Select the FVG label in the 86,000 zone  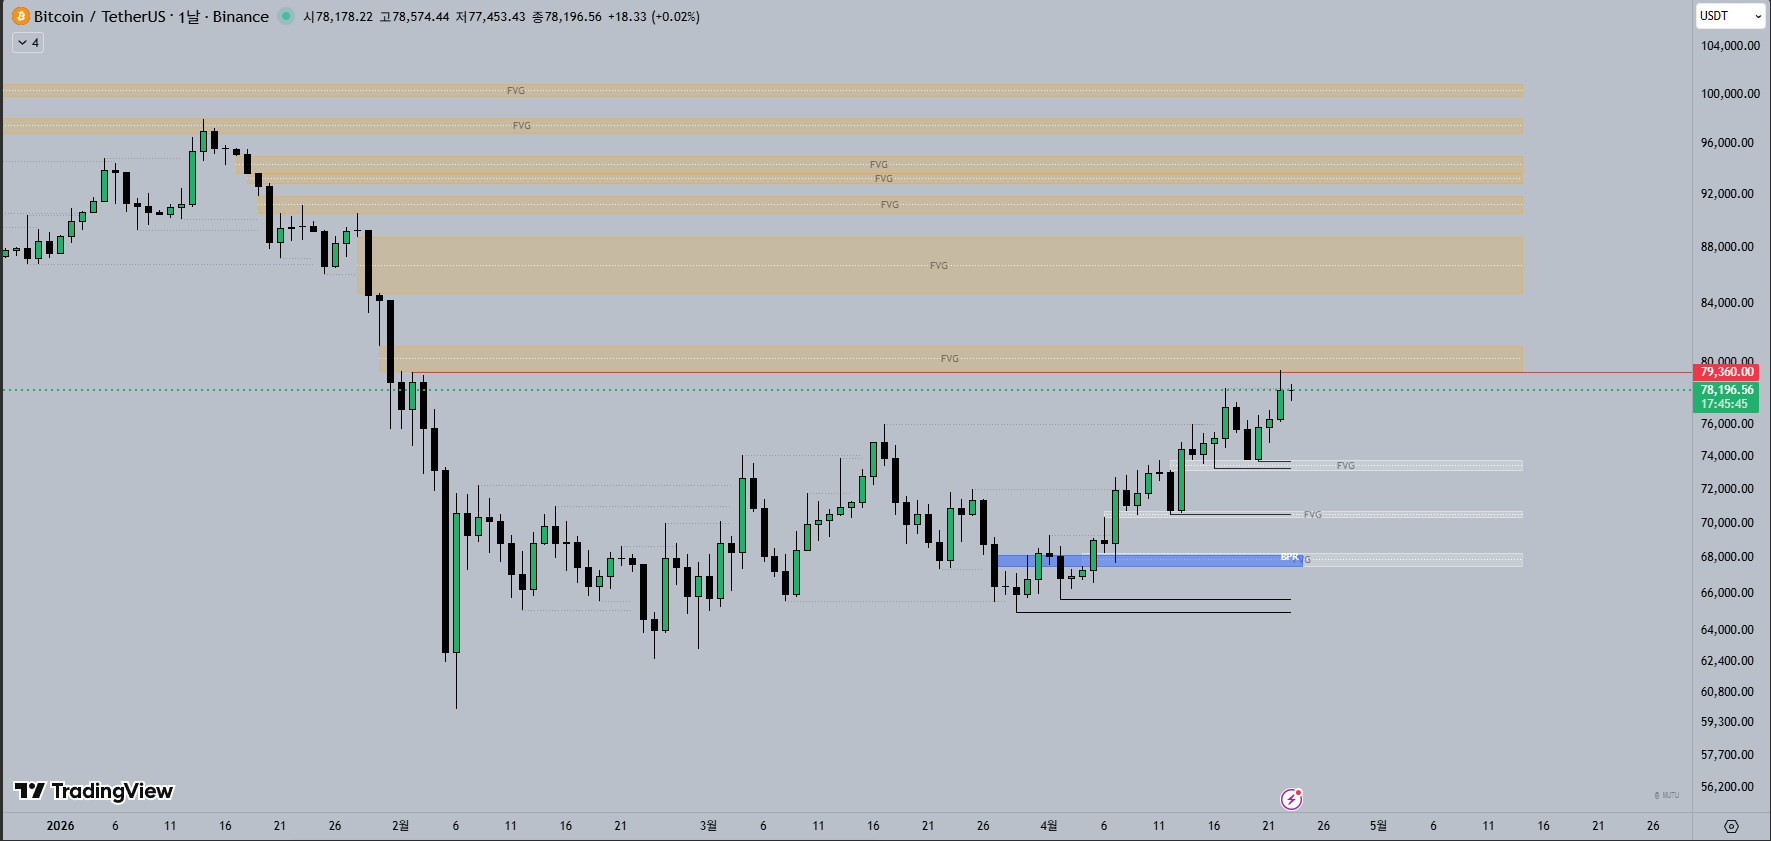pyautogui.click(x=938, y=266)
